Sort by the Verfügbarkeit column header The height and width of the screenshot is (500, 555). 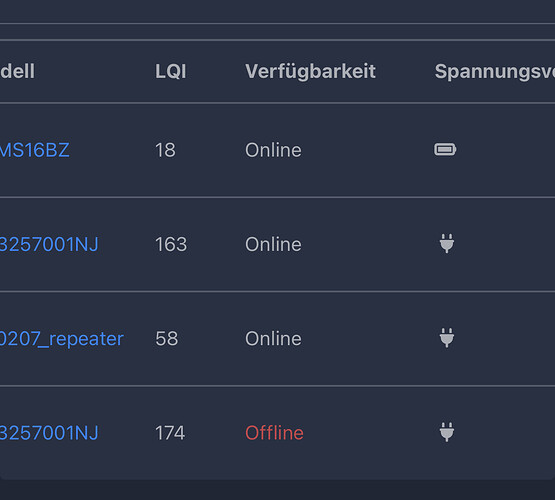310,71
